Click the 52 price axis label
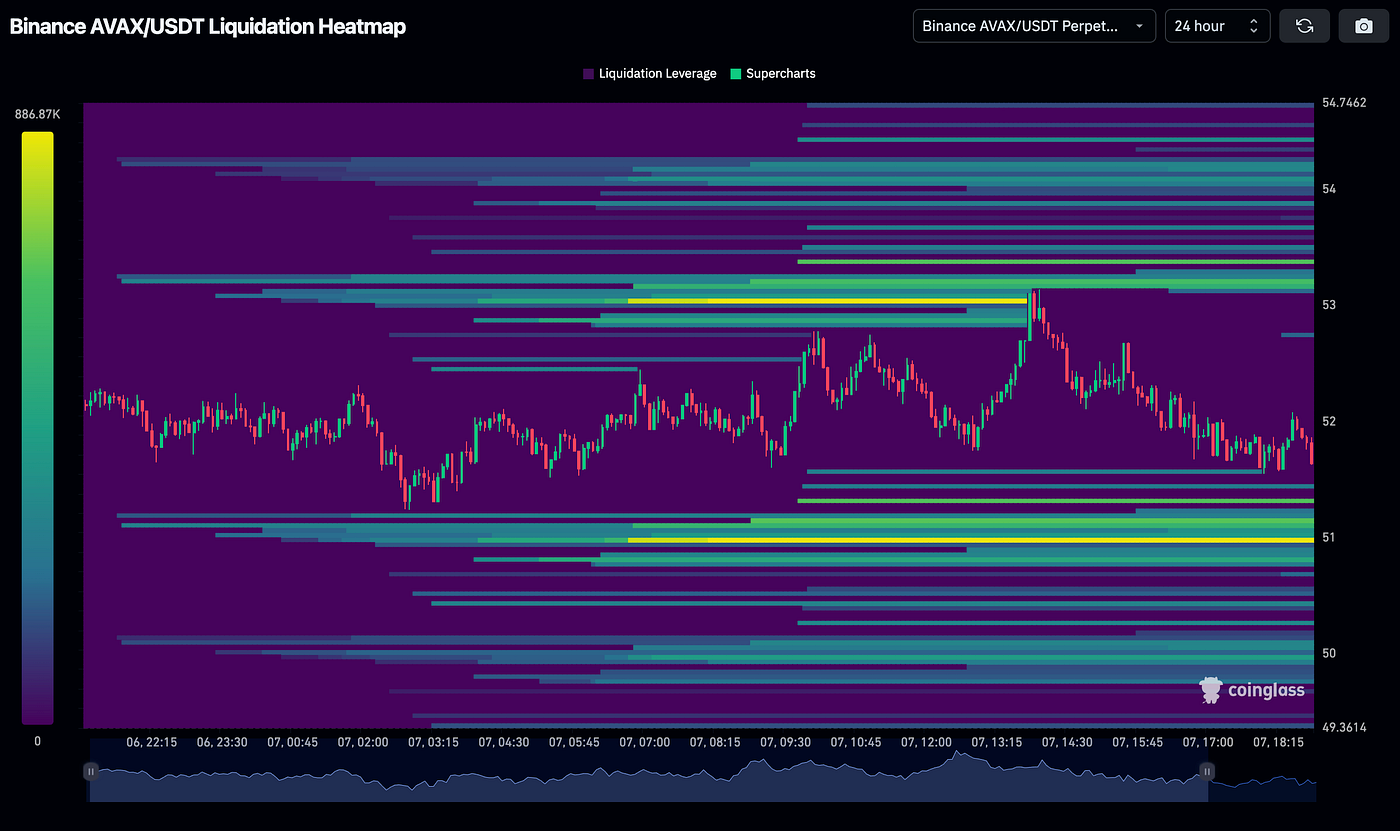 (x=1329, y=421)
